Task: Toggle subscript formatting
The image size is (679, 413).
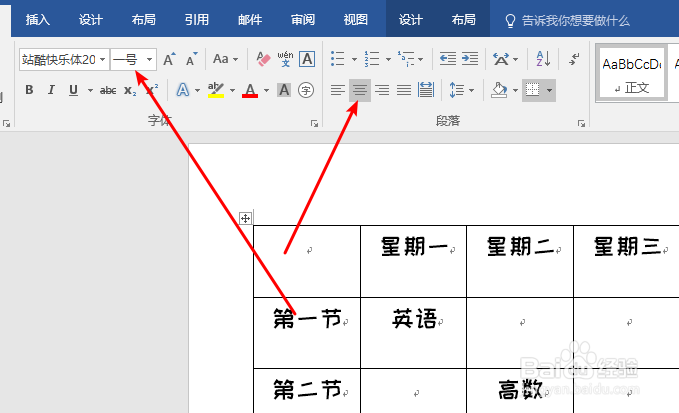Action: click(x=130, y=90)
